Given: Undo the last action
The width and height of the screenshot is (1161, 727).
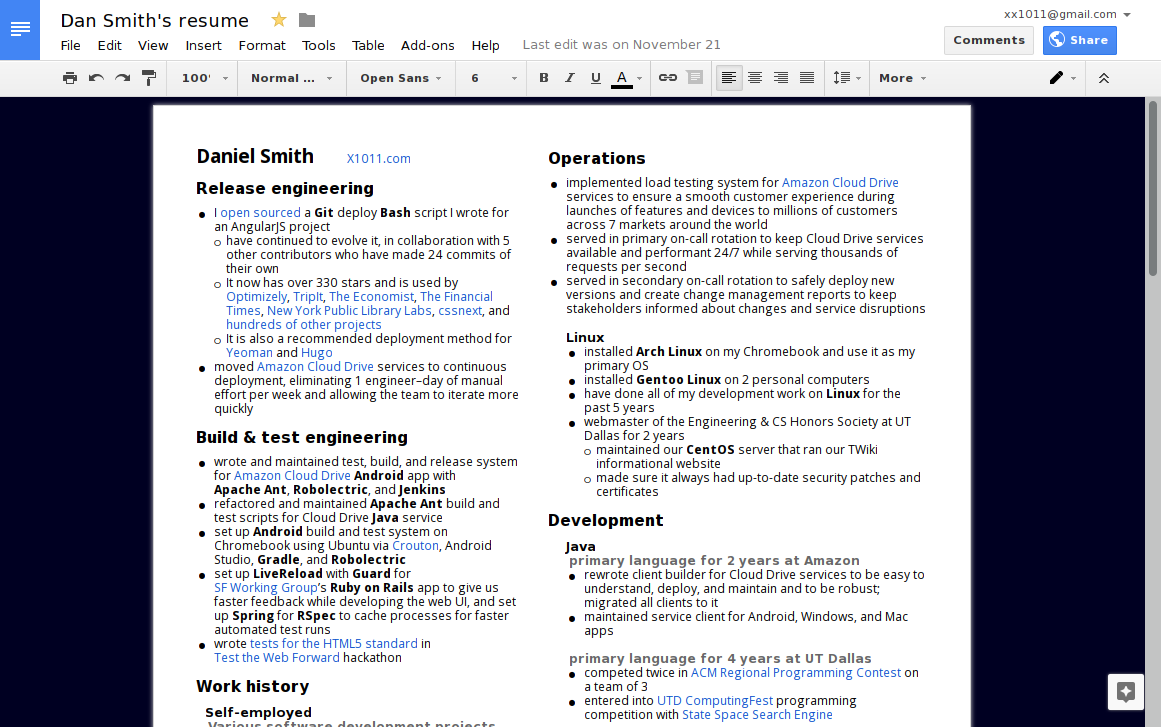Looking at the screenshot, I should pyautogui.click(x=96, y=78).
